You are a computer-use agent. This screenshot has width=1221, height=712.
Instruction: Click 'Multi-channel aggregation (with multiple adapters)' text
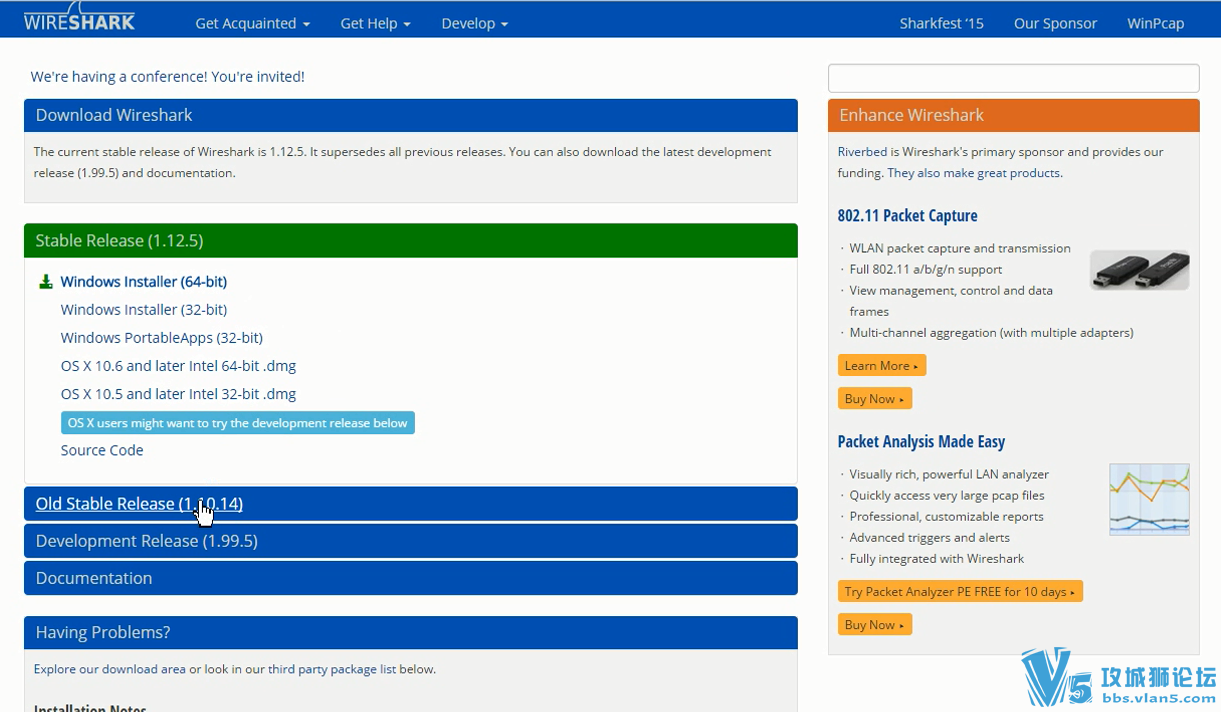click(992, 333)
